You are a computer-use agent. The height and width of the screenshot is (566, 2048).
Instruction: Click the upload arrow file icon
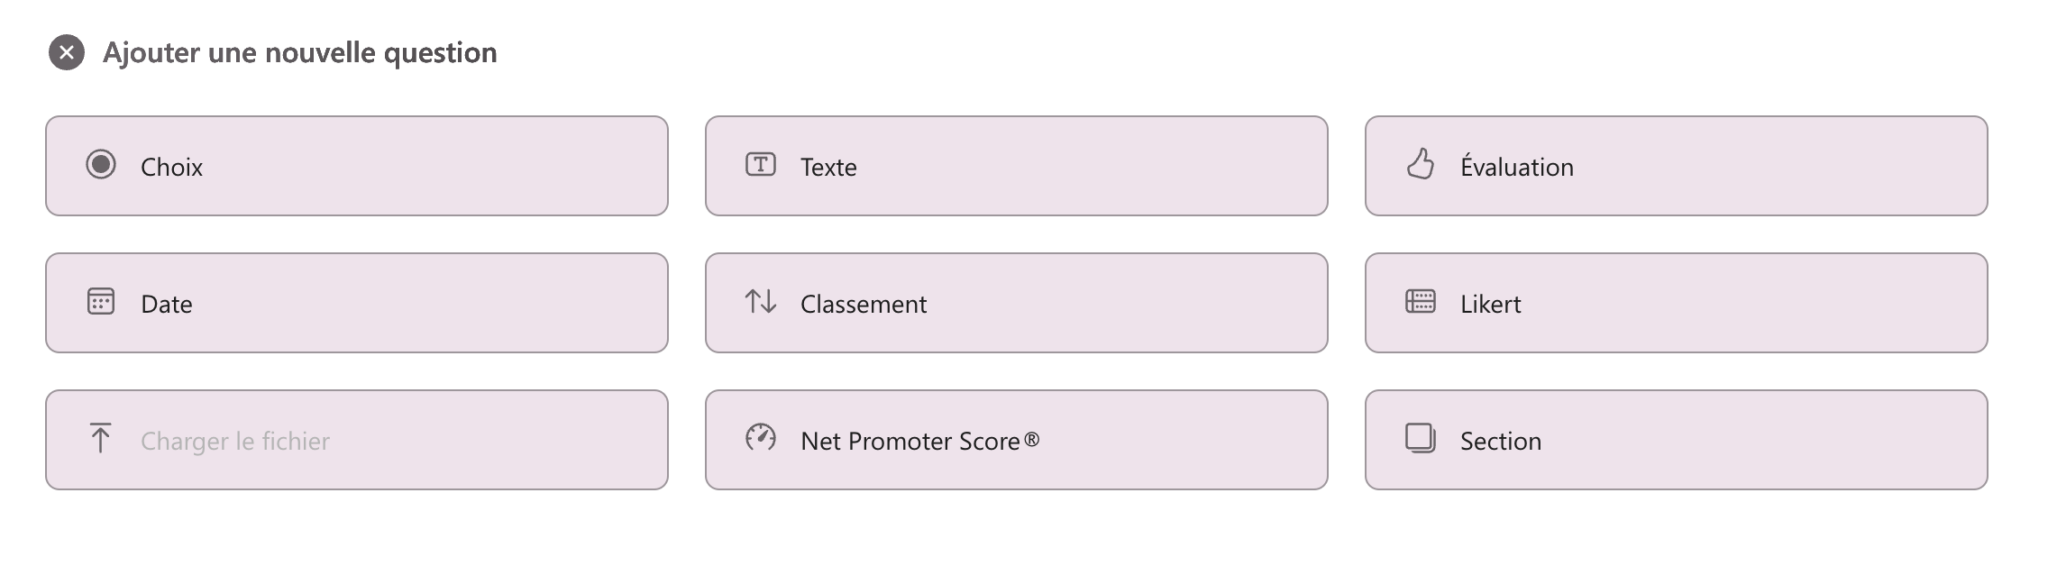coord(100,438)
